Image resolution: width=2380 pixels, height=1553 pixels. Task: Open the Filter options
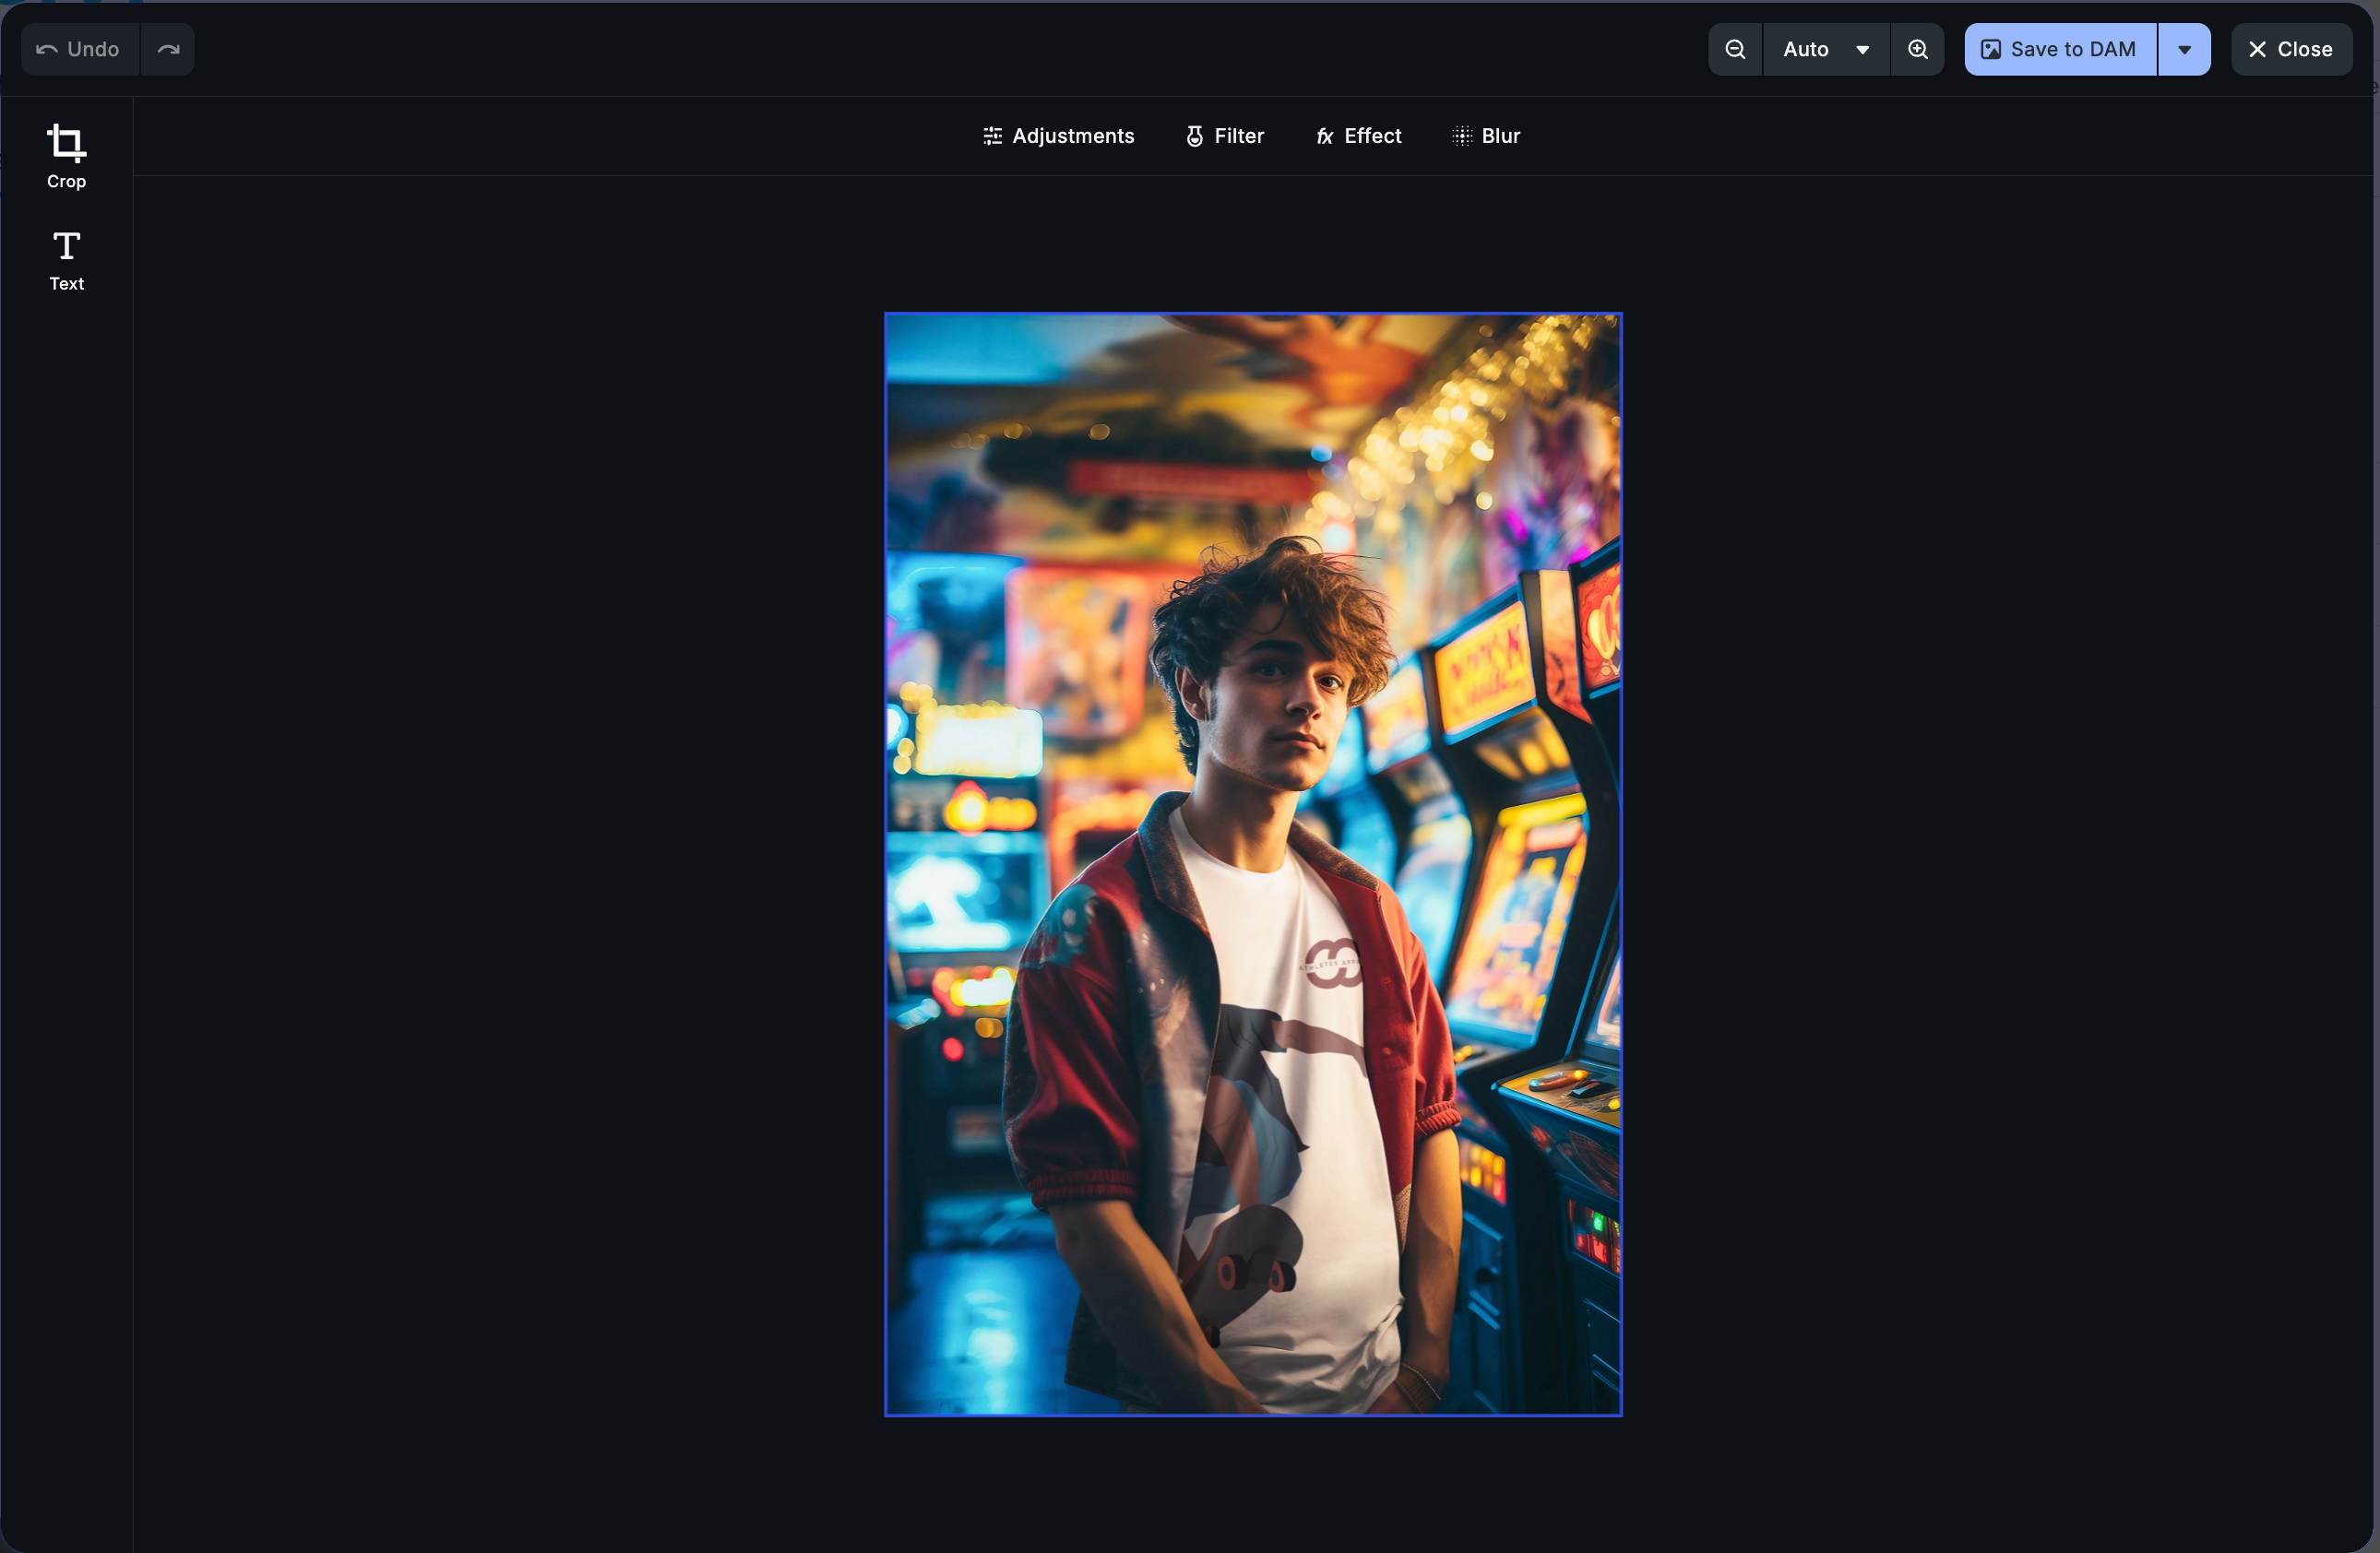[1224, 136]
